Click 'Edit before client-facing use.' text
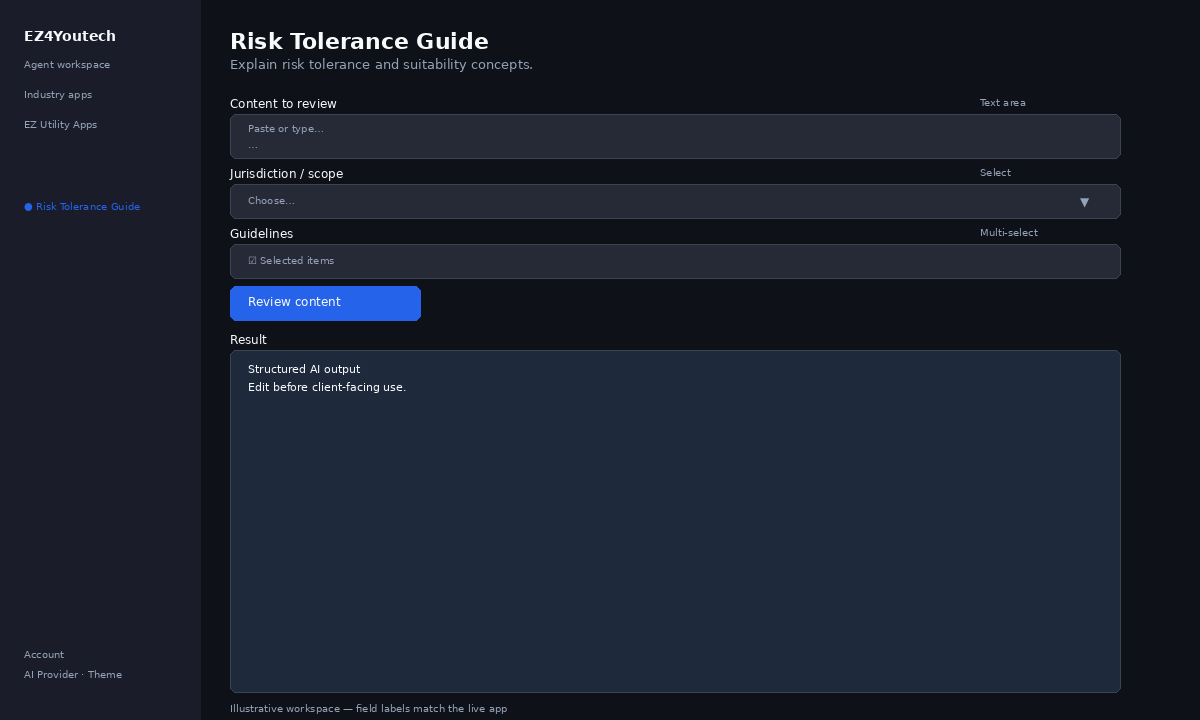This screenshot has height=720, width=1200. pyautogui.click(x=327, y=388)
